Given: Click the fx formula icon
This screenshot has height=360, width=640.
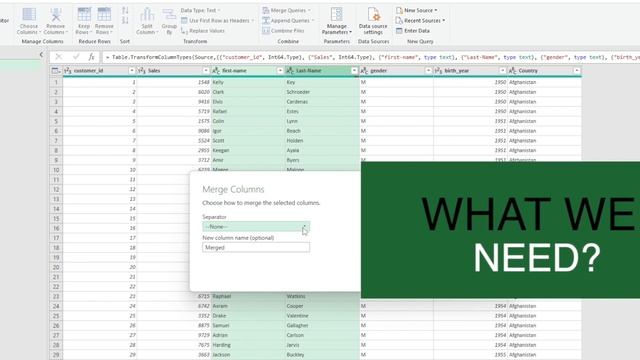Looking at the screenshot, I should (x=92, y=57).
